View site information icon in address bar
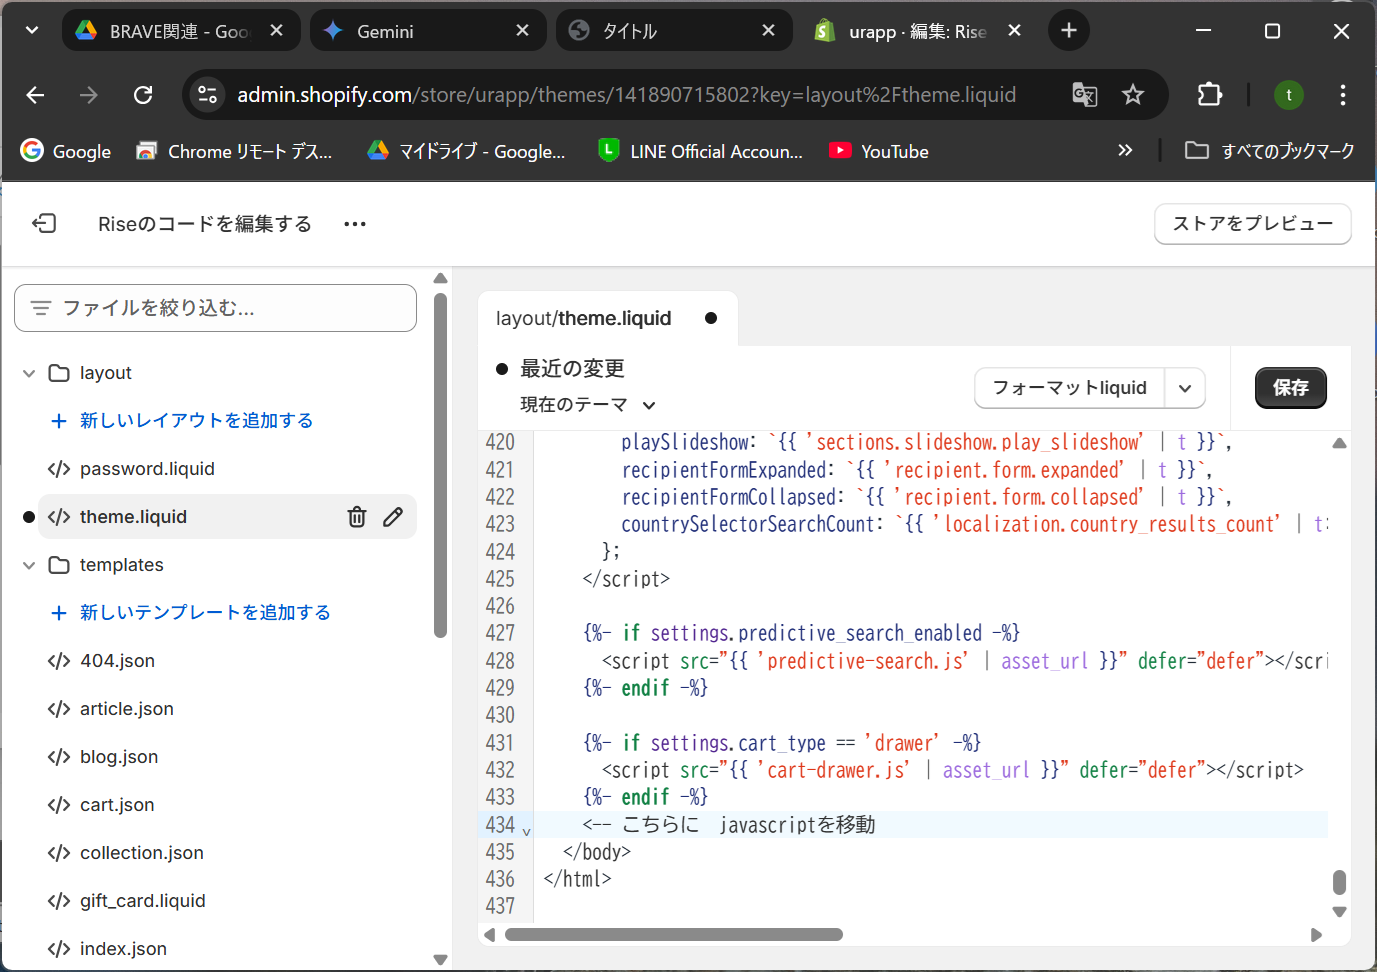Image resolution: width=1377 pixels, height=972 pixels. coord(207,95)
